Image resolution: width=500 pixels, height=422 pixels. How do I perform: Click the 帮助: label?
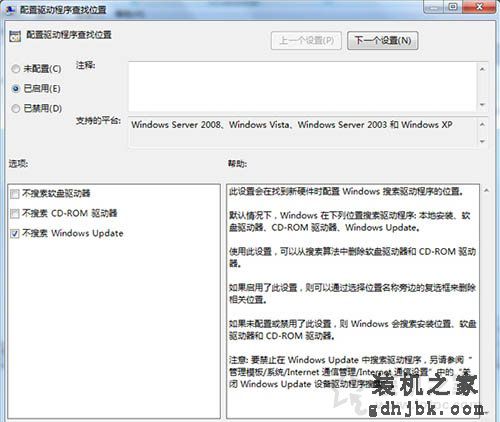point(238,163)
